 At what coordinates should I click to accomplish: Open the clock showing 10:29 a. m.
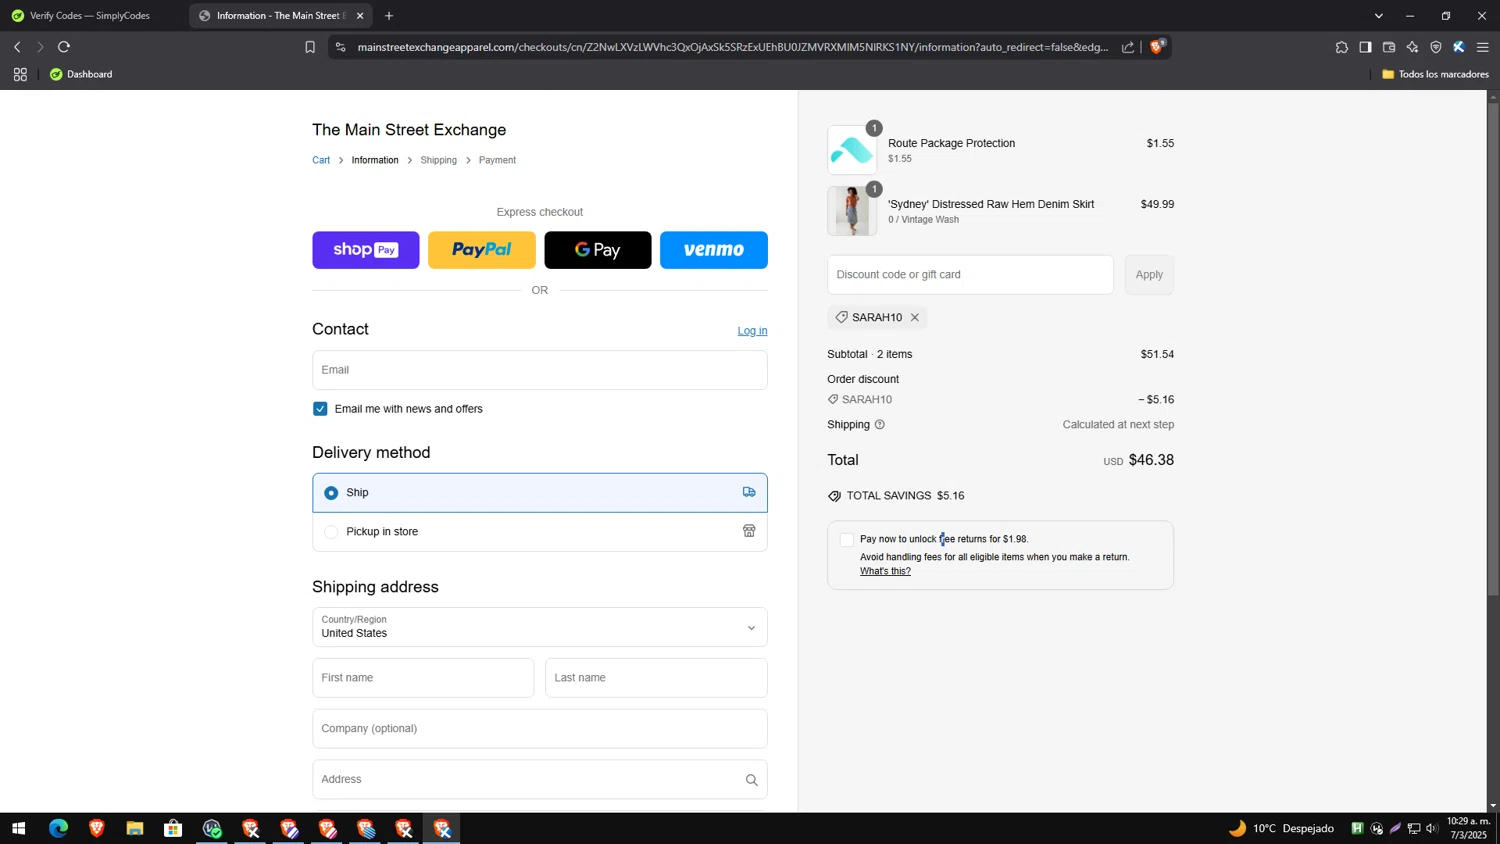1469,828
